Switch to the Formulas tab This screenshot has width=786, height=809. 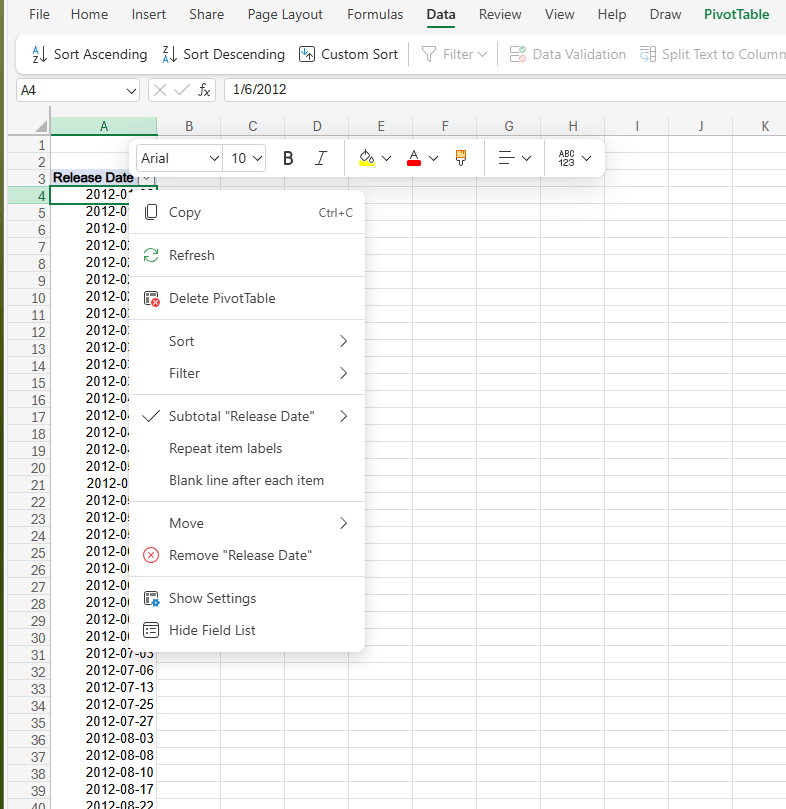[375, 14]
